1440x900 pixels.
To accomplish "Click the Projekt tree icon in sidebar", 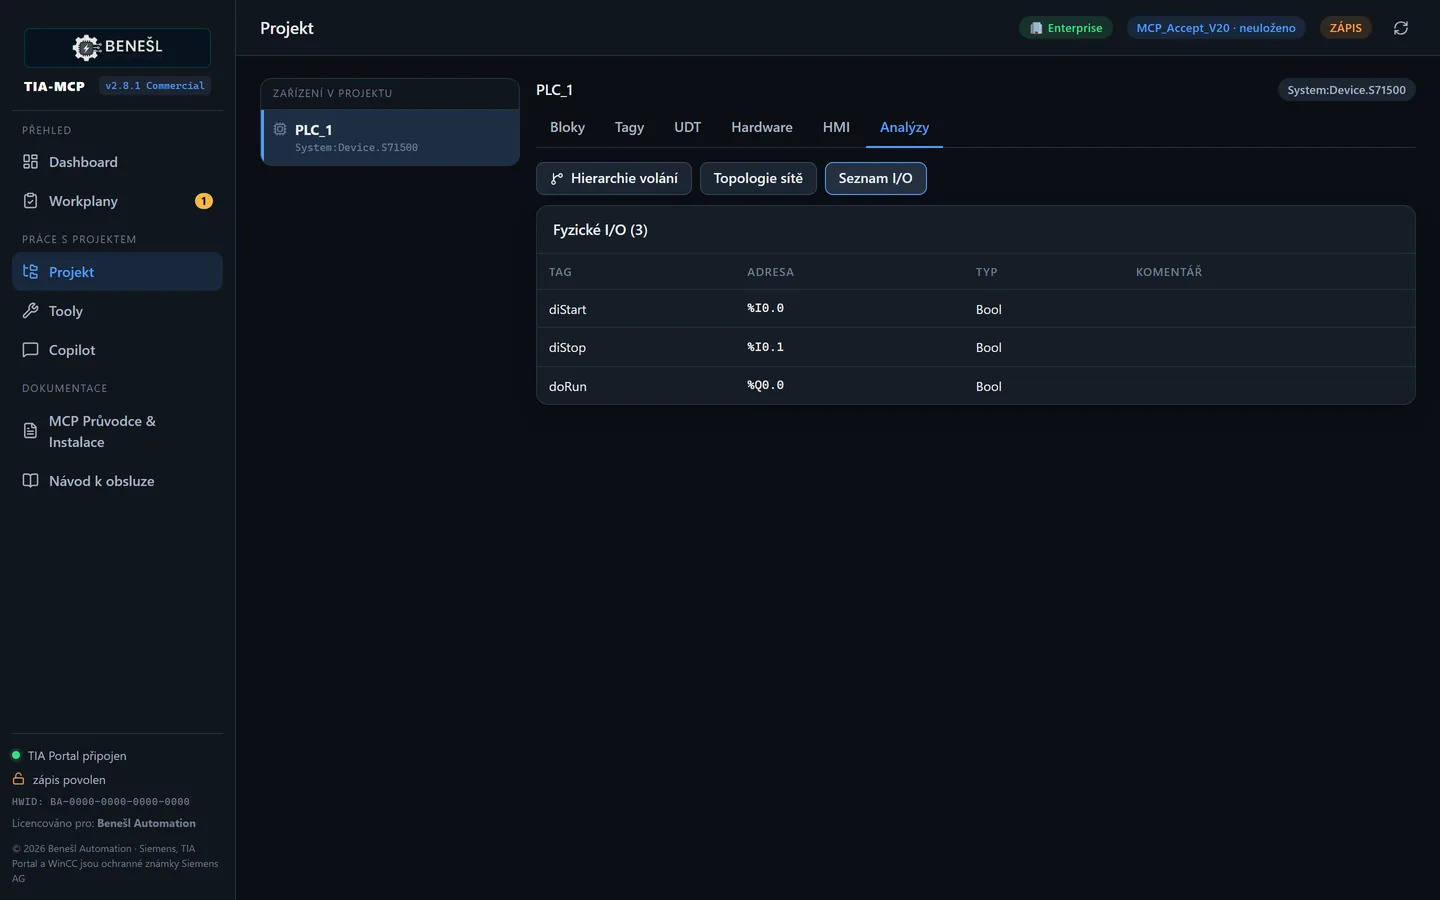I will click(x=30, y=272).
